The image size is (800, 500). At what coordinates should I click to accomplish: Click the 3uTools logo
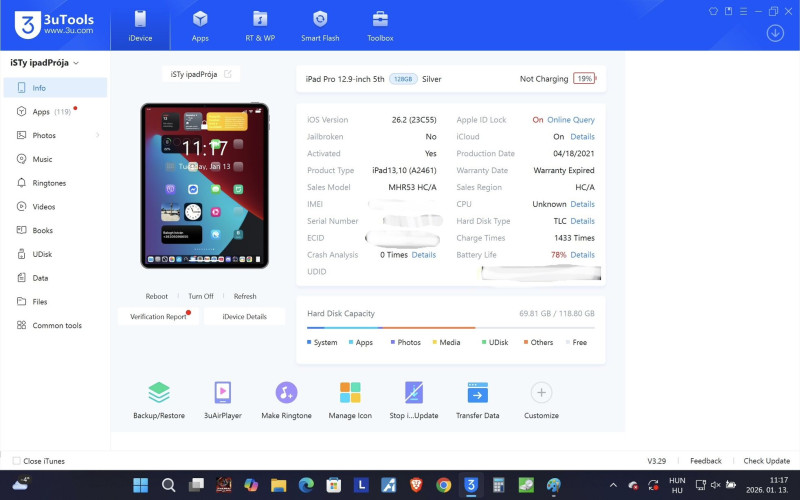(x=55, y=24)
